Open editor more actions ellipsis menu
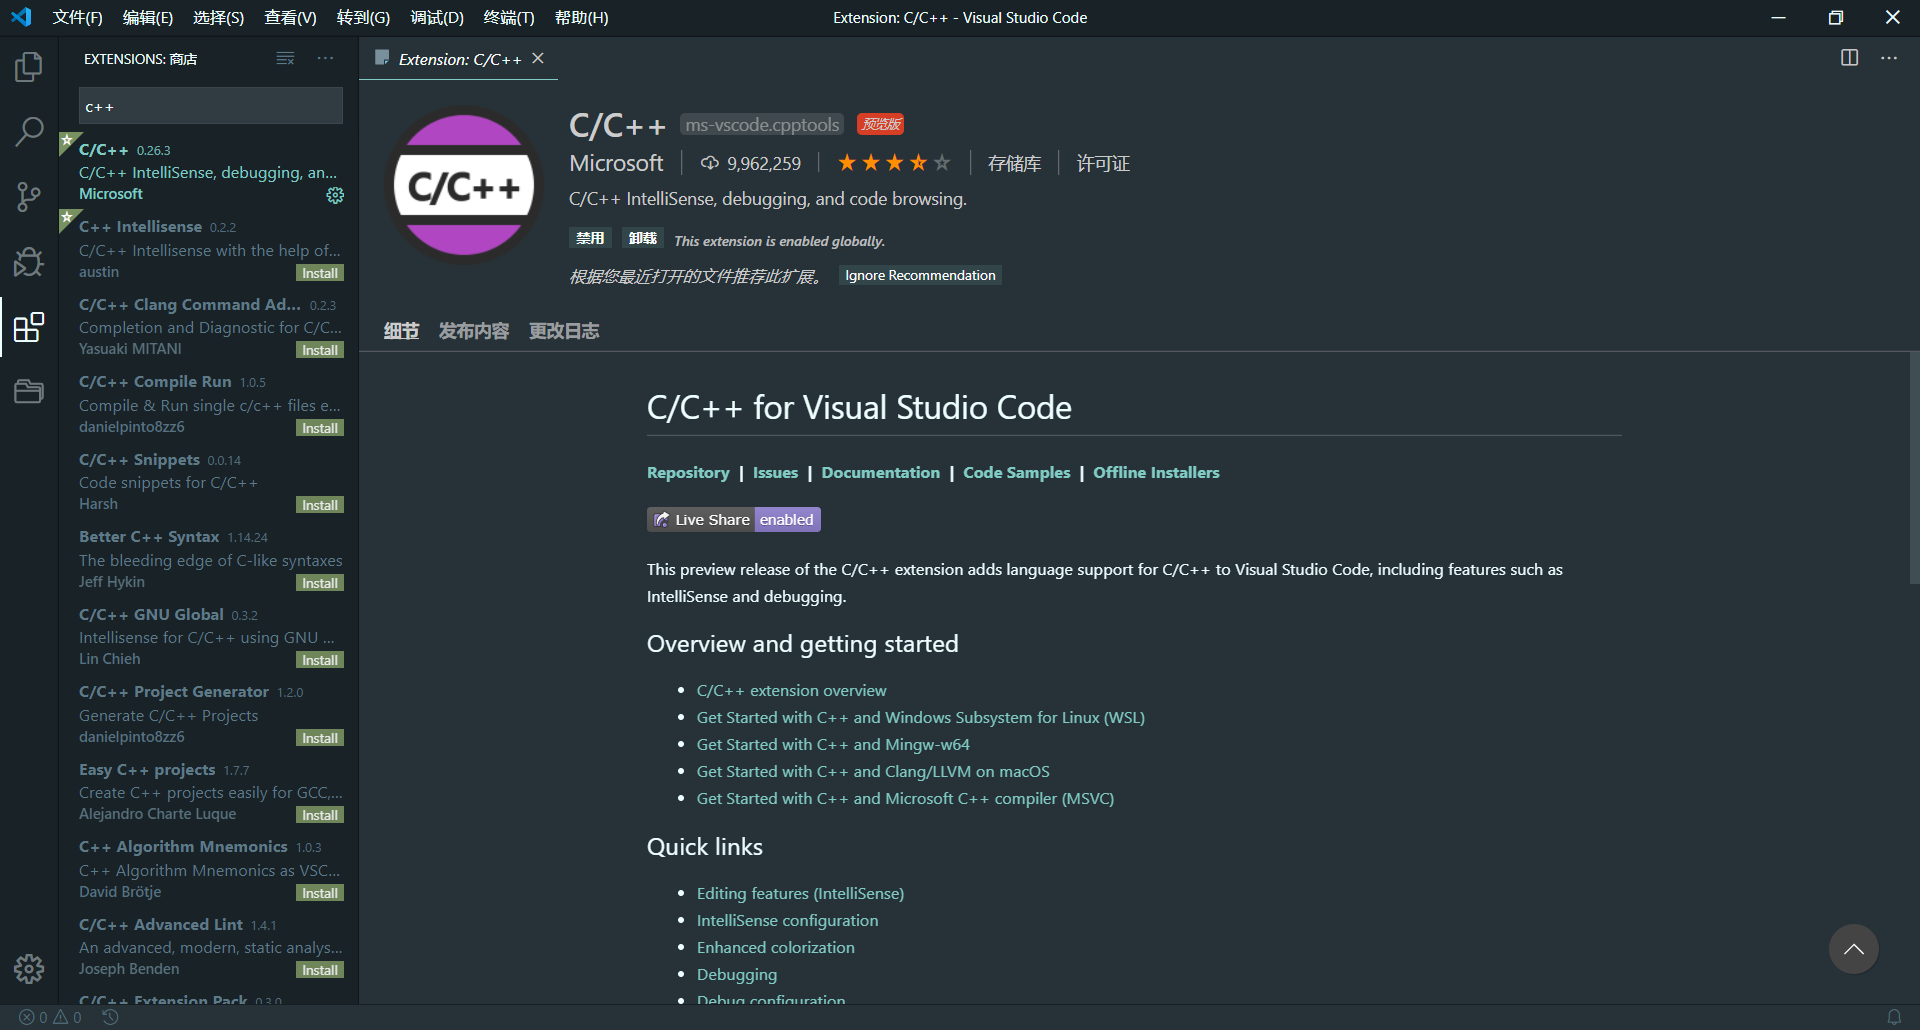This screenshot has height=1030, width=1920. [x=1888, y=58]
